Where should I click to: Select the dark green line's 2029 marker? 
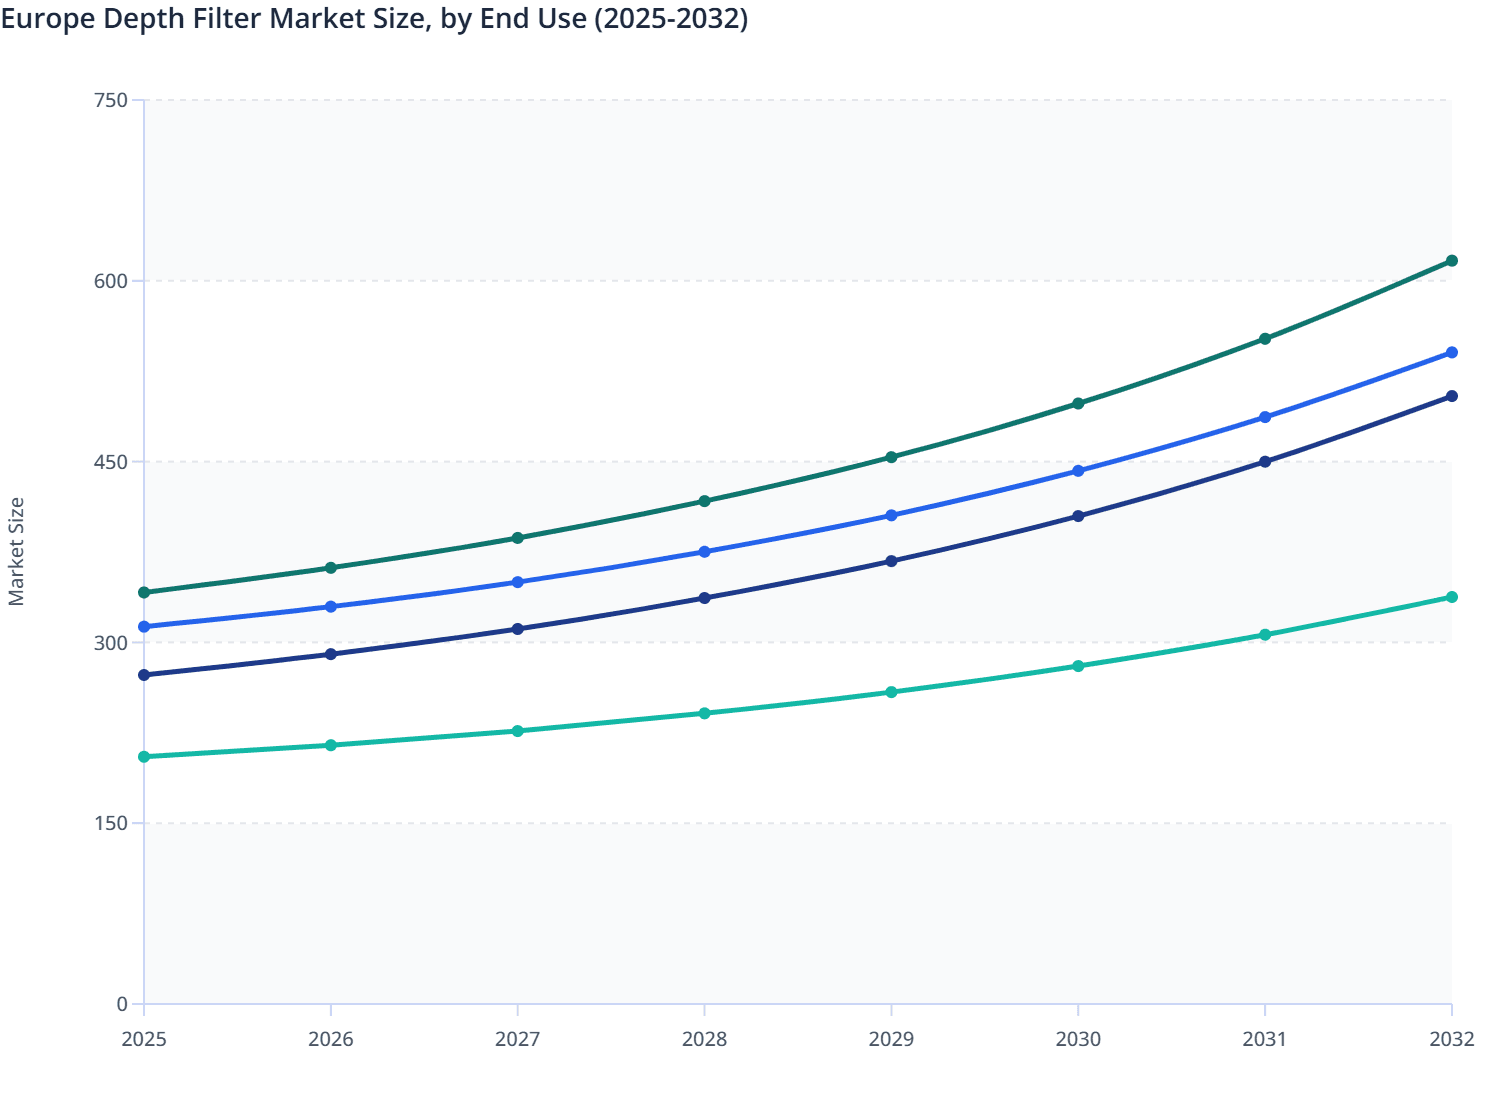891,457
